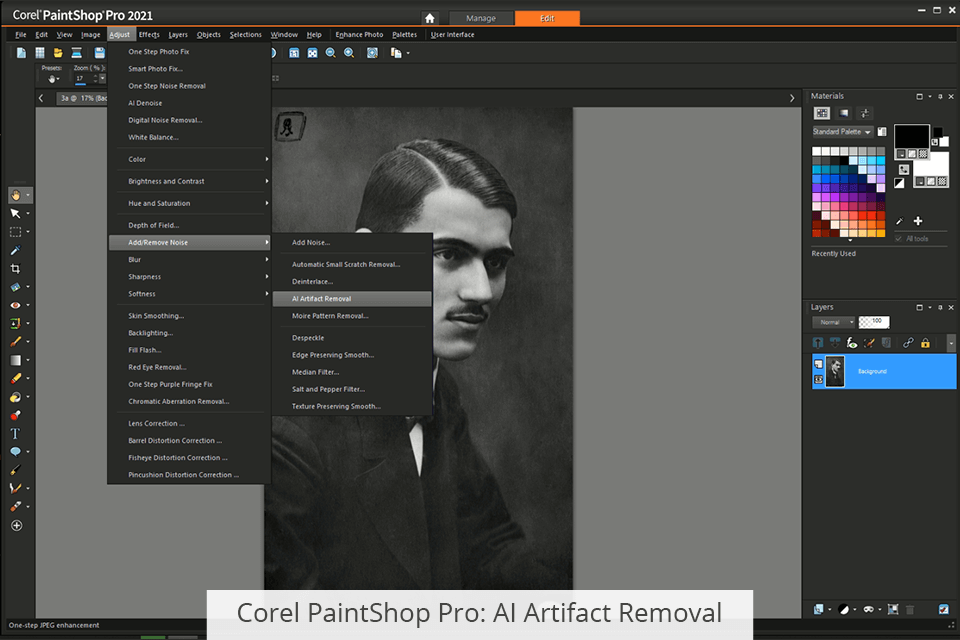Select the Paint Brush tool

(15, 342)
